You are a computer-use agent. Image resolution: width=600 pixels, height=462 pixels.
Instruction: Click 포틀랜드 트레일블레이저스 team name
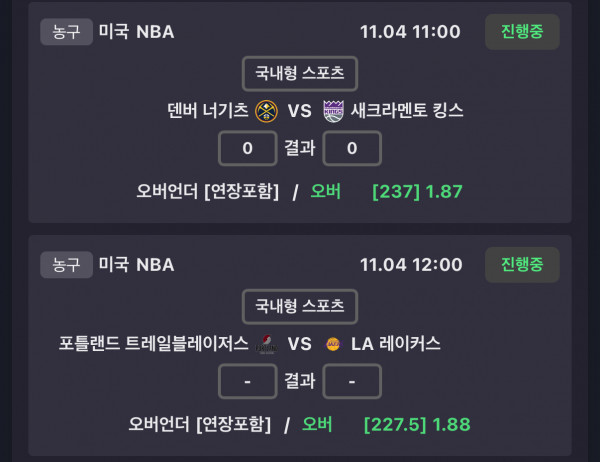(153, 344)
